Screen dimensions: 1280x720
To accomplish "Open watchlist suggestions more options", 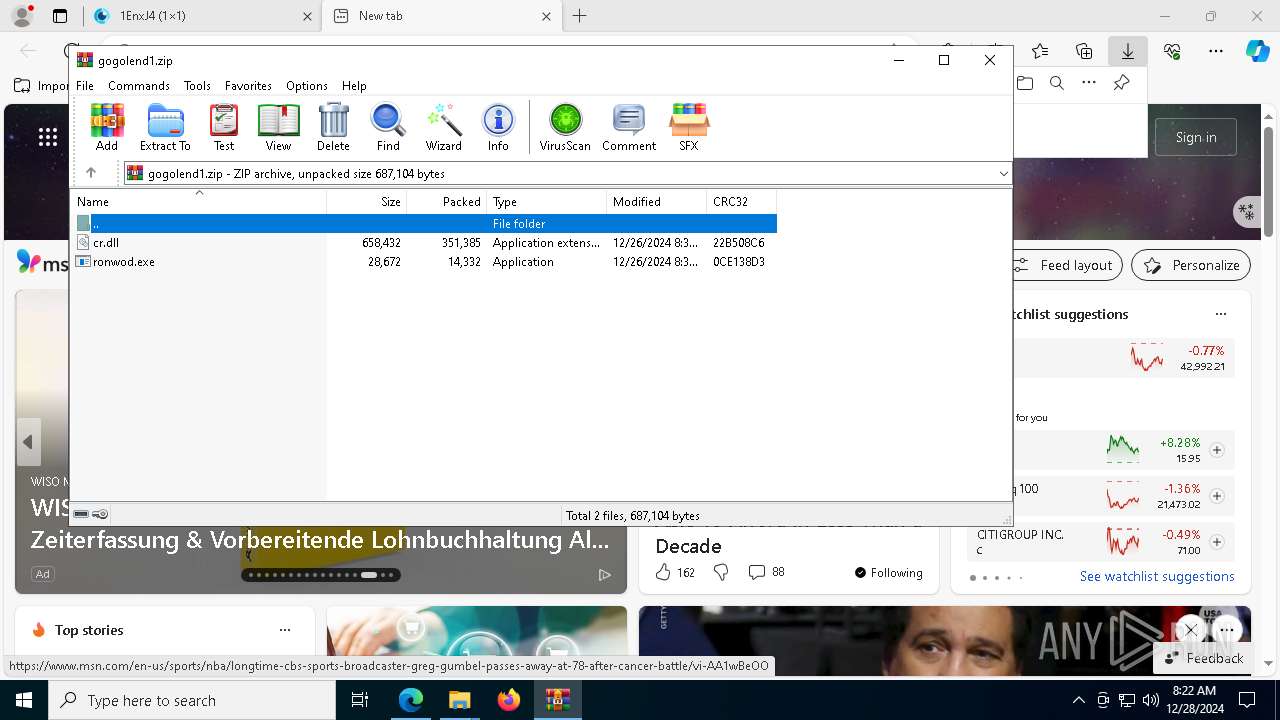I will pos(1221,314).
